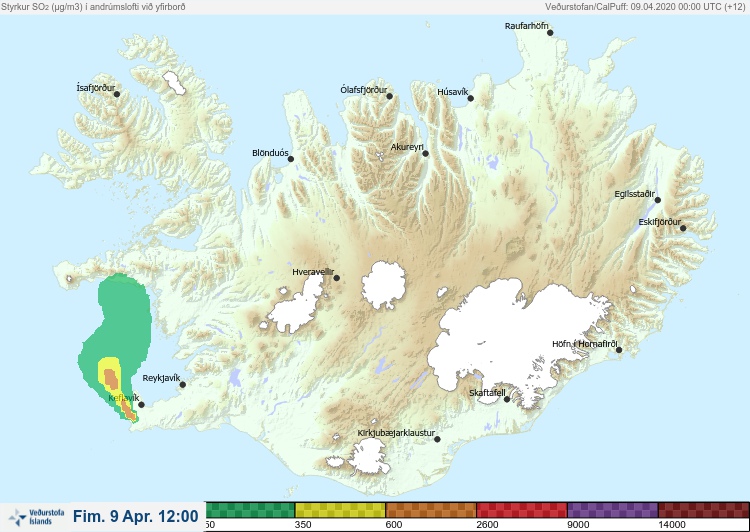Click the '2600' legend value

[487, 525]
